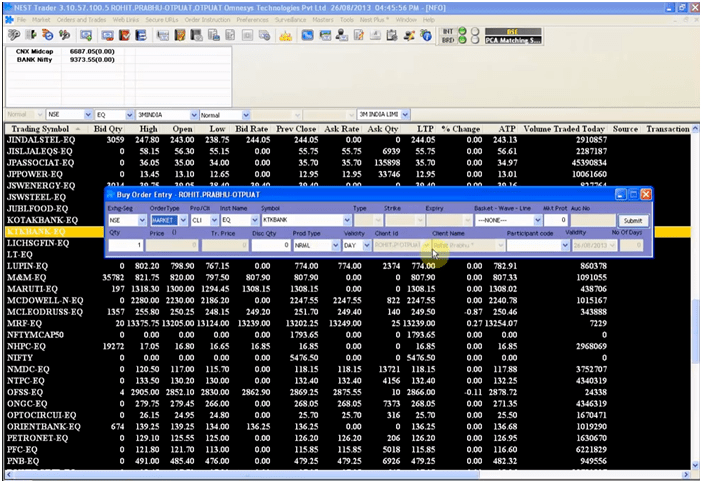The image size is (702, 483).
Task: Open the Preferences menu
Action: click(x=253, y=20)
